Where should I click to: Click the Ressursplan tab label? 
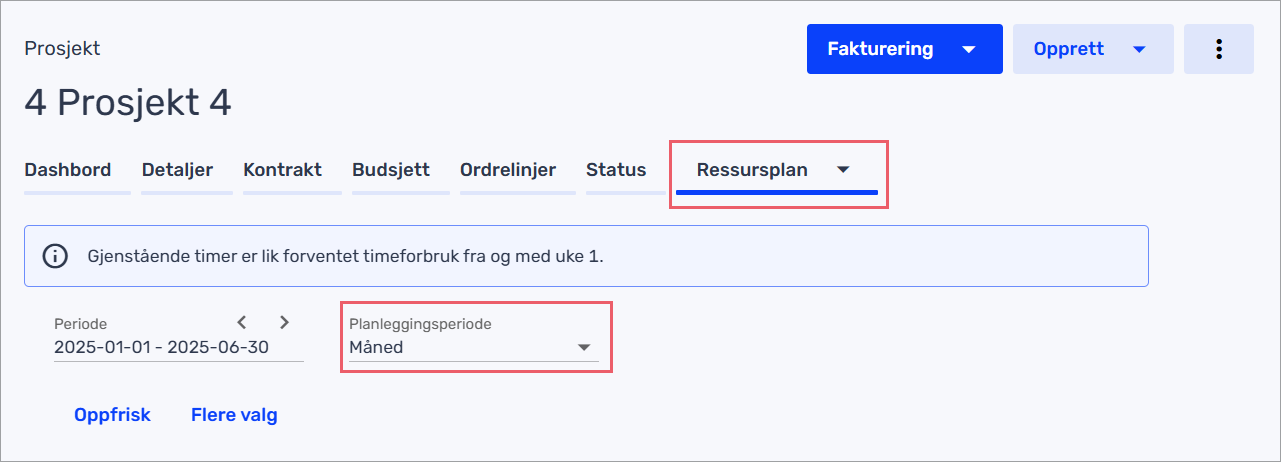(752, 170)
